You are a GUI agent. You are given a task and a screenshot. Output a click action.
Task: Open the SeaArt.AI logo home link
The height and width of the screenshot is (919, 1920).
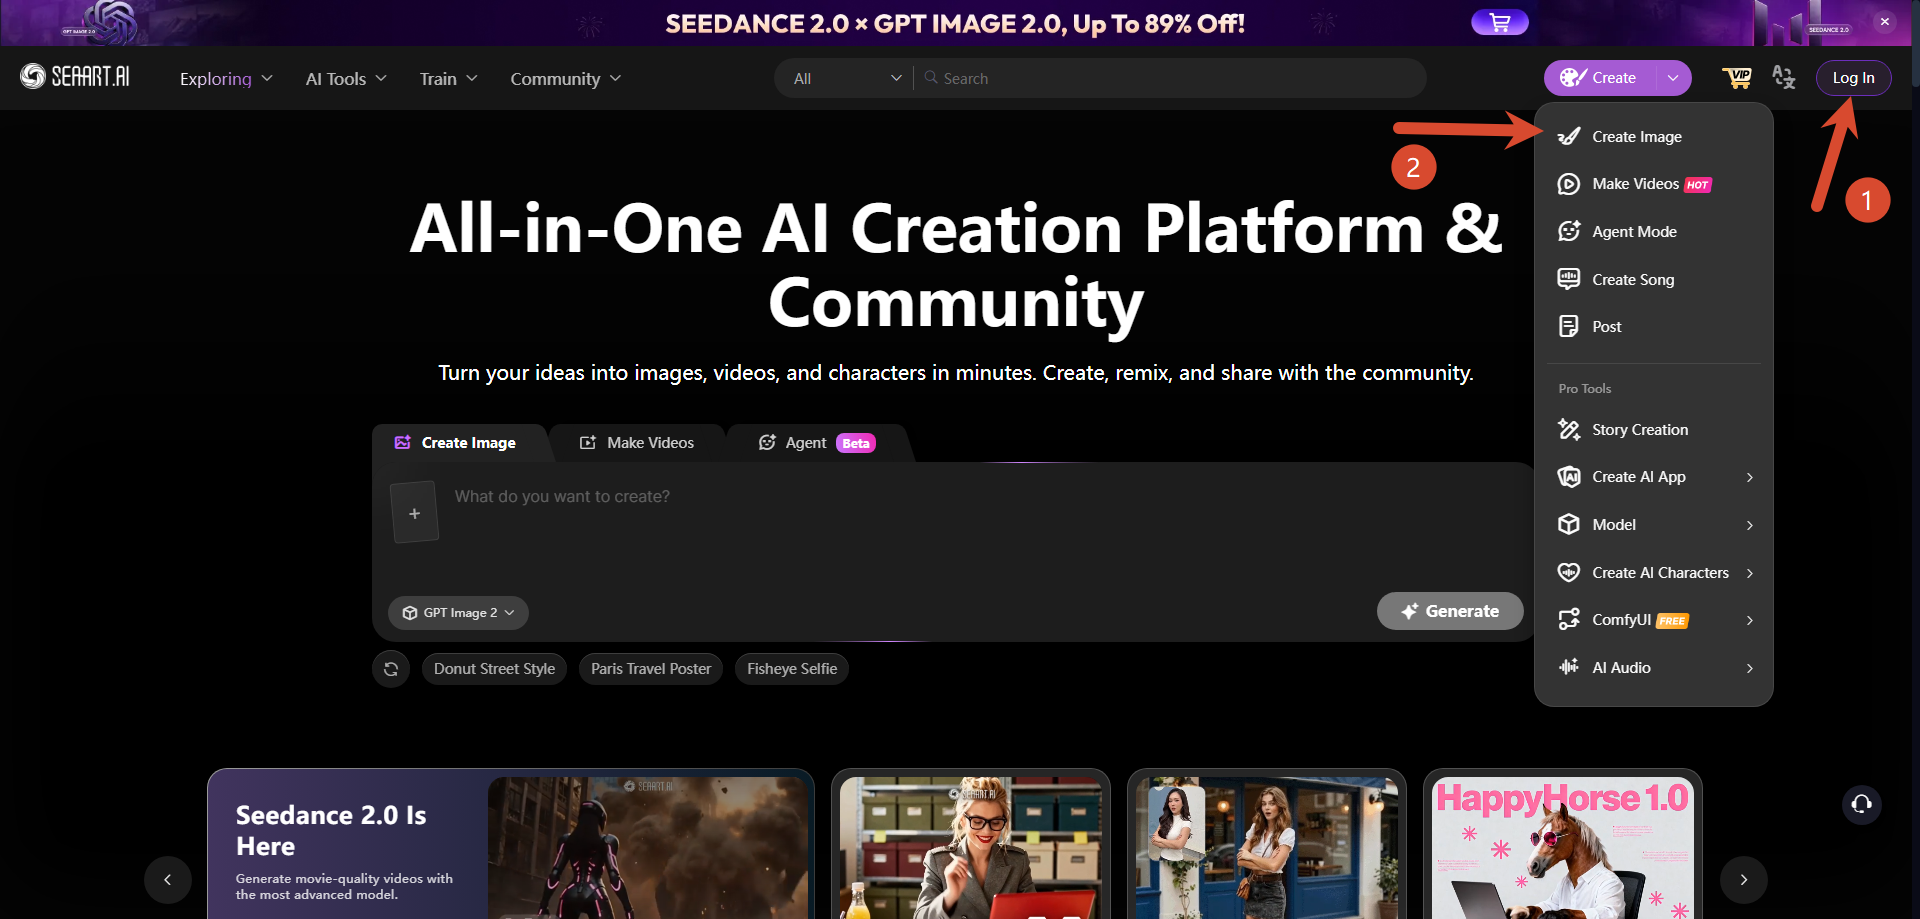(75, 77)
